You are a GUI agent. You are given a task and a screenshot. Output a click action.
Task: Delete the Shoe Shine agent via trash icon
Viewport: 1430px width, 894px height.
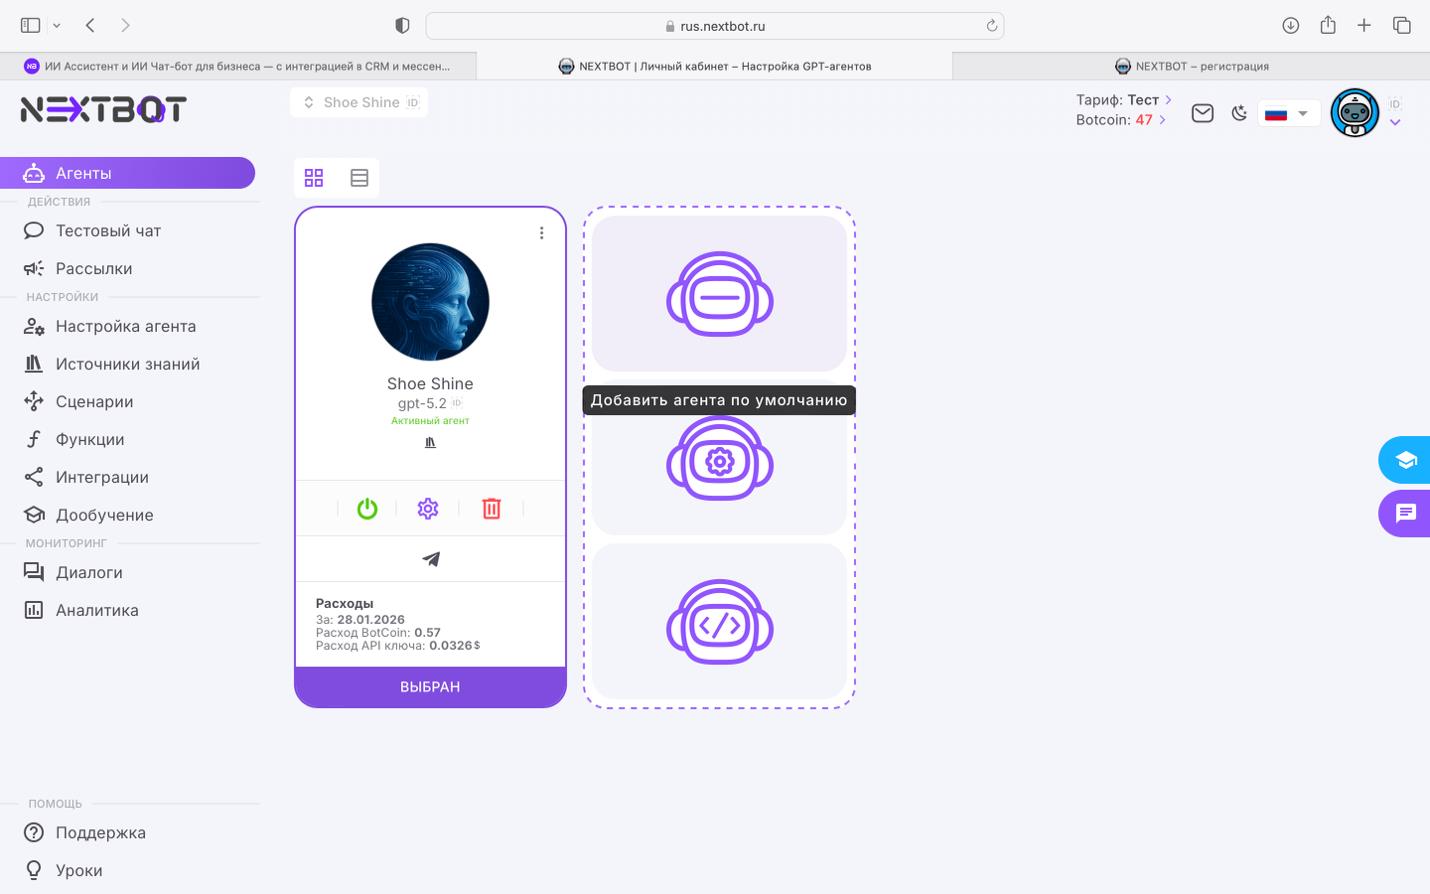(x=491, y=508)
